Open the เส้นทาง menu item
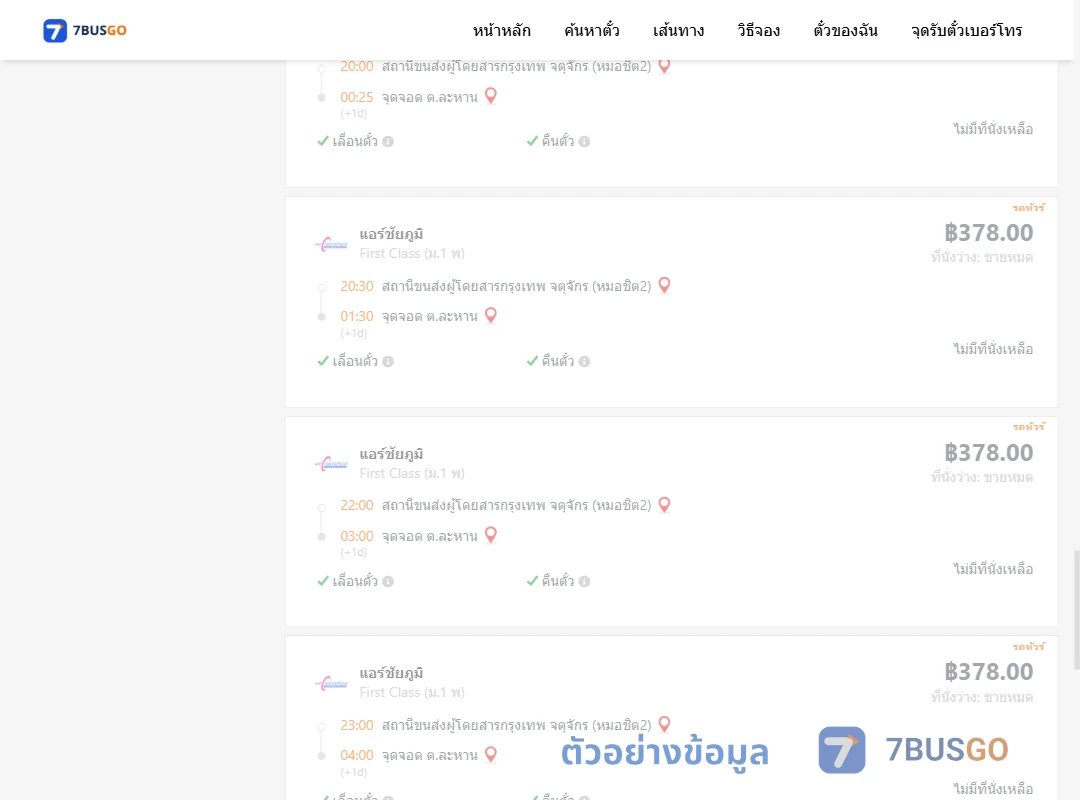 [x=678, y=30]
